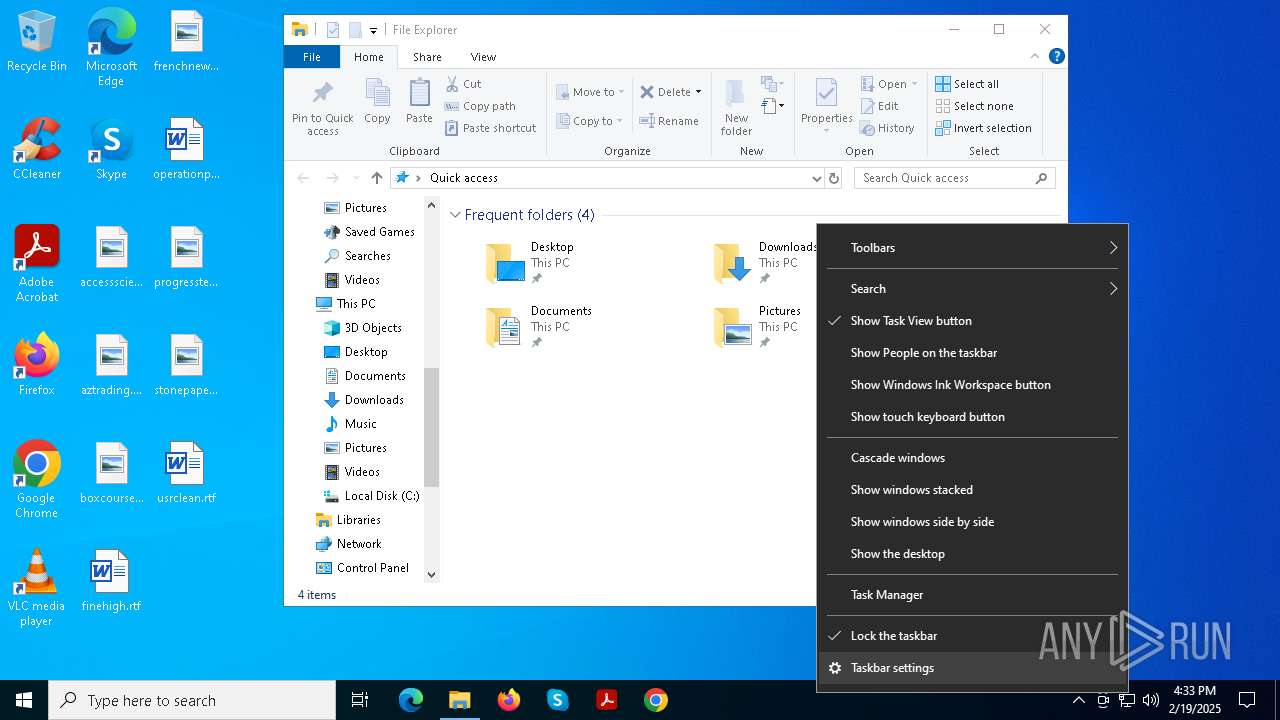Image resolution: width=1280 pixels, height=720 pixels.
Task: Choose Cascade windows menu item
Action: 972,458
